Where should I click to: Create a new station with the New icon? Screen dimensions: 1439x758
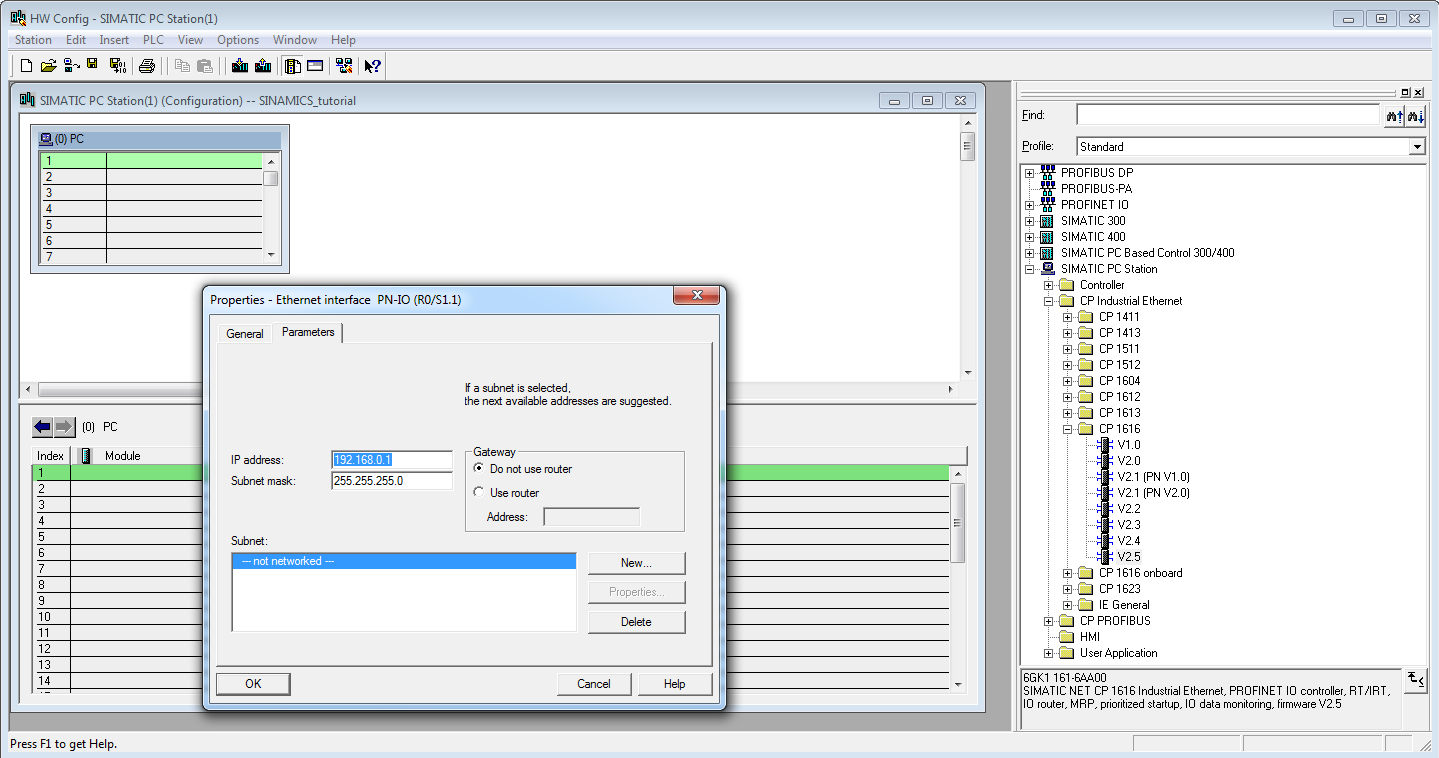tap(27, 66)
